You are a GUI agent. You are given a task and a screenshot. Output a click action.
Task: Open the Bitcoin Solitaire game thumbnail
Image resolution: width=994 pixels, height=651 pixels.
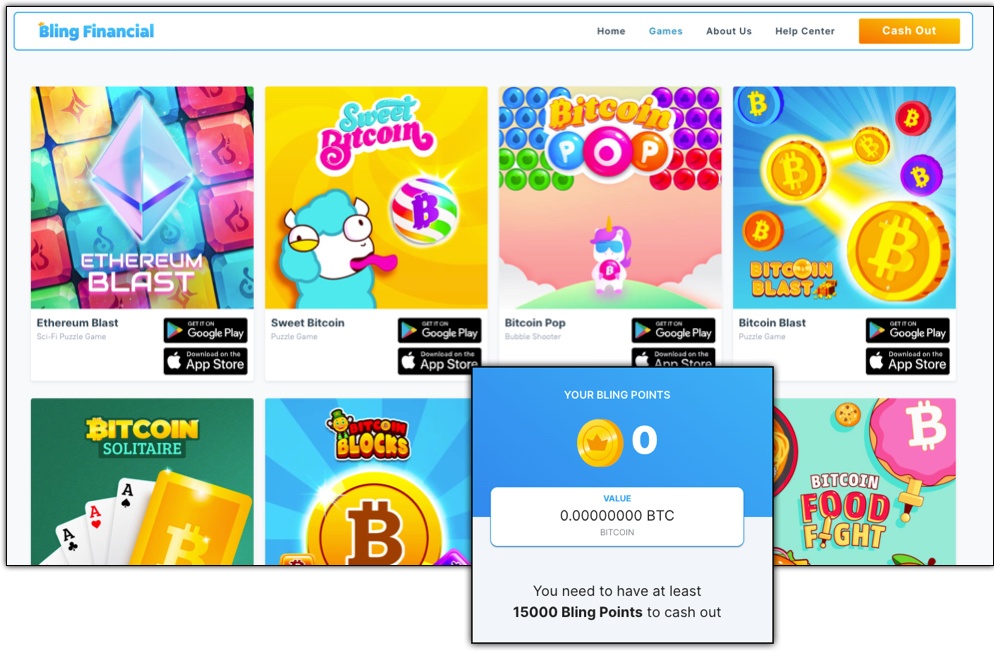pyautogui.click(x=142, y=482)
